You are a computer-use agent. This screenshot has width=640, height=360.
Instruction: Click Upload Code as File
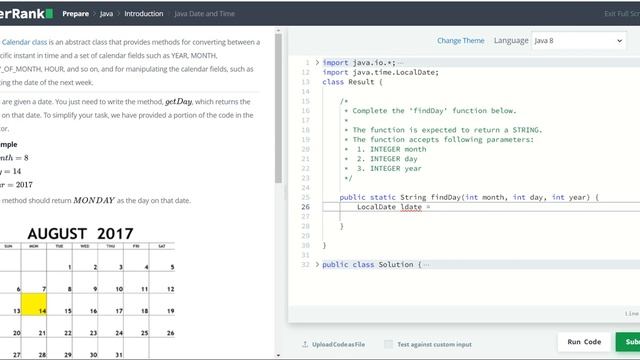(338, 344)
